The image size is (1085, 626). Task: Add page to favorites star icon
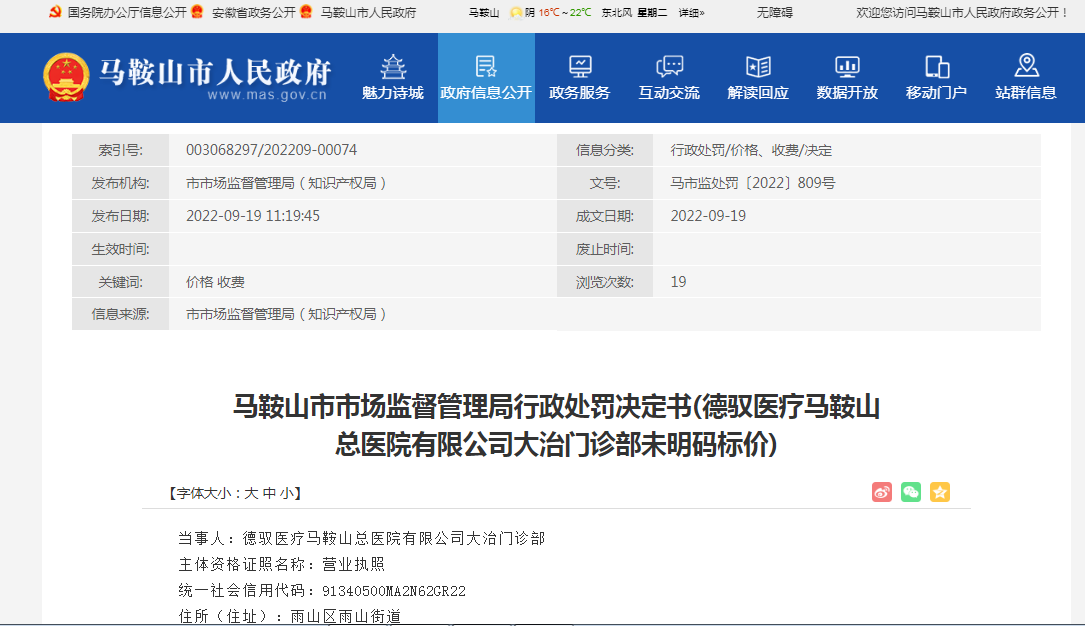939,492
